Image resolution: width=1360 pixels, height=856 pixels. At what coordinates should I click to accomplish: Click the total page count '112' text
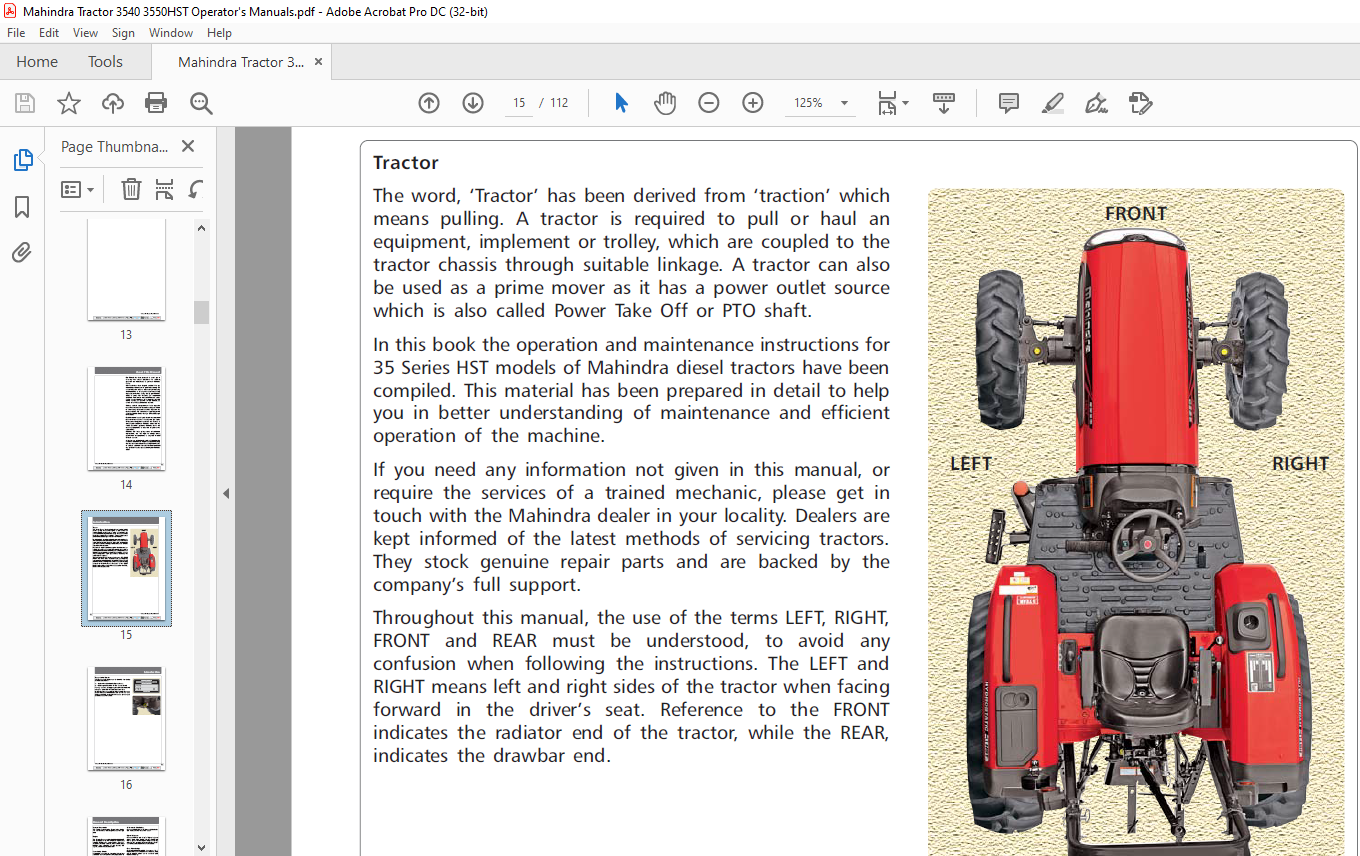(x=559, y=103)
